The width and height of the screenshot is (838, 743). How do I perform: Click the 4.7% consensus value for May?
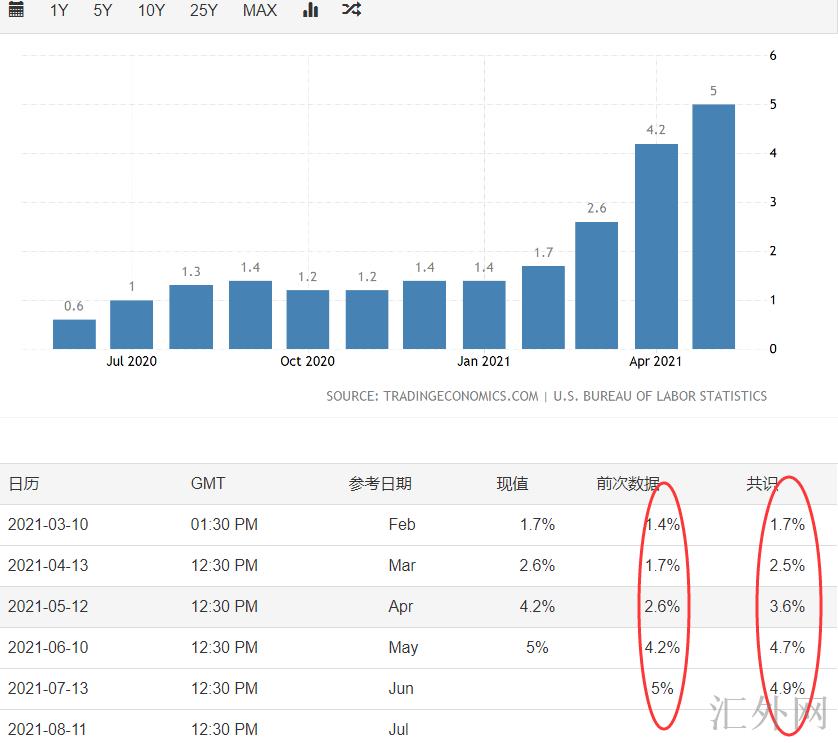tap(787, 647)
